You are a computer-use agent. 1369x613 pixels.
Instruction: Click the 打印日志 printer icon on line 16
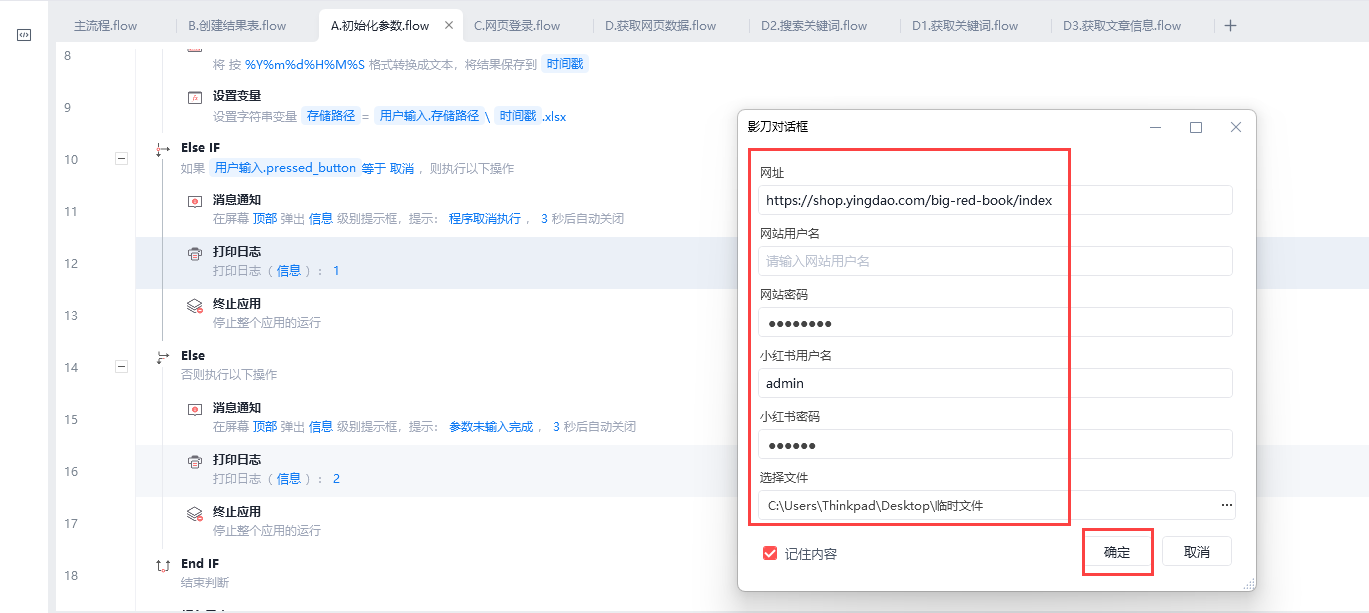pos(195,461)
